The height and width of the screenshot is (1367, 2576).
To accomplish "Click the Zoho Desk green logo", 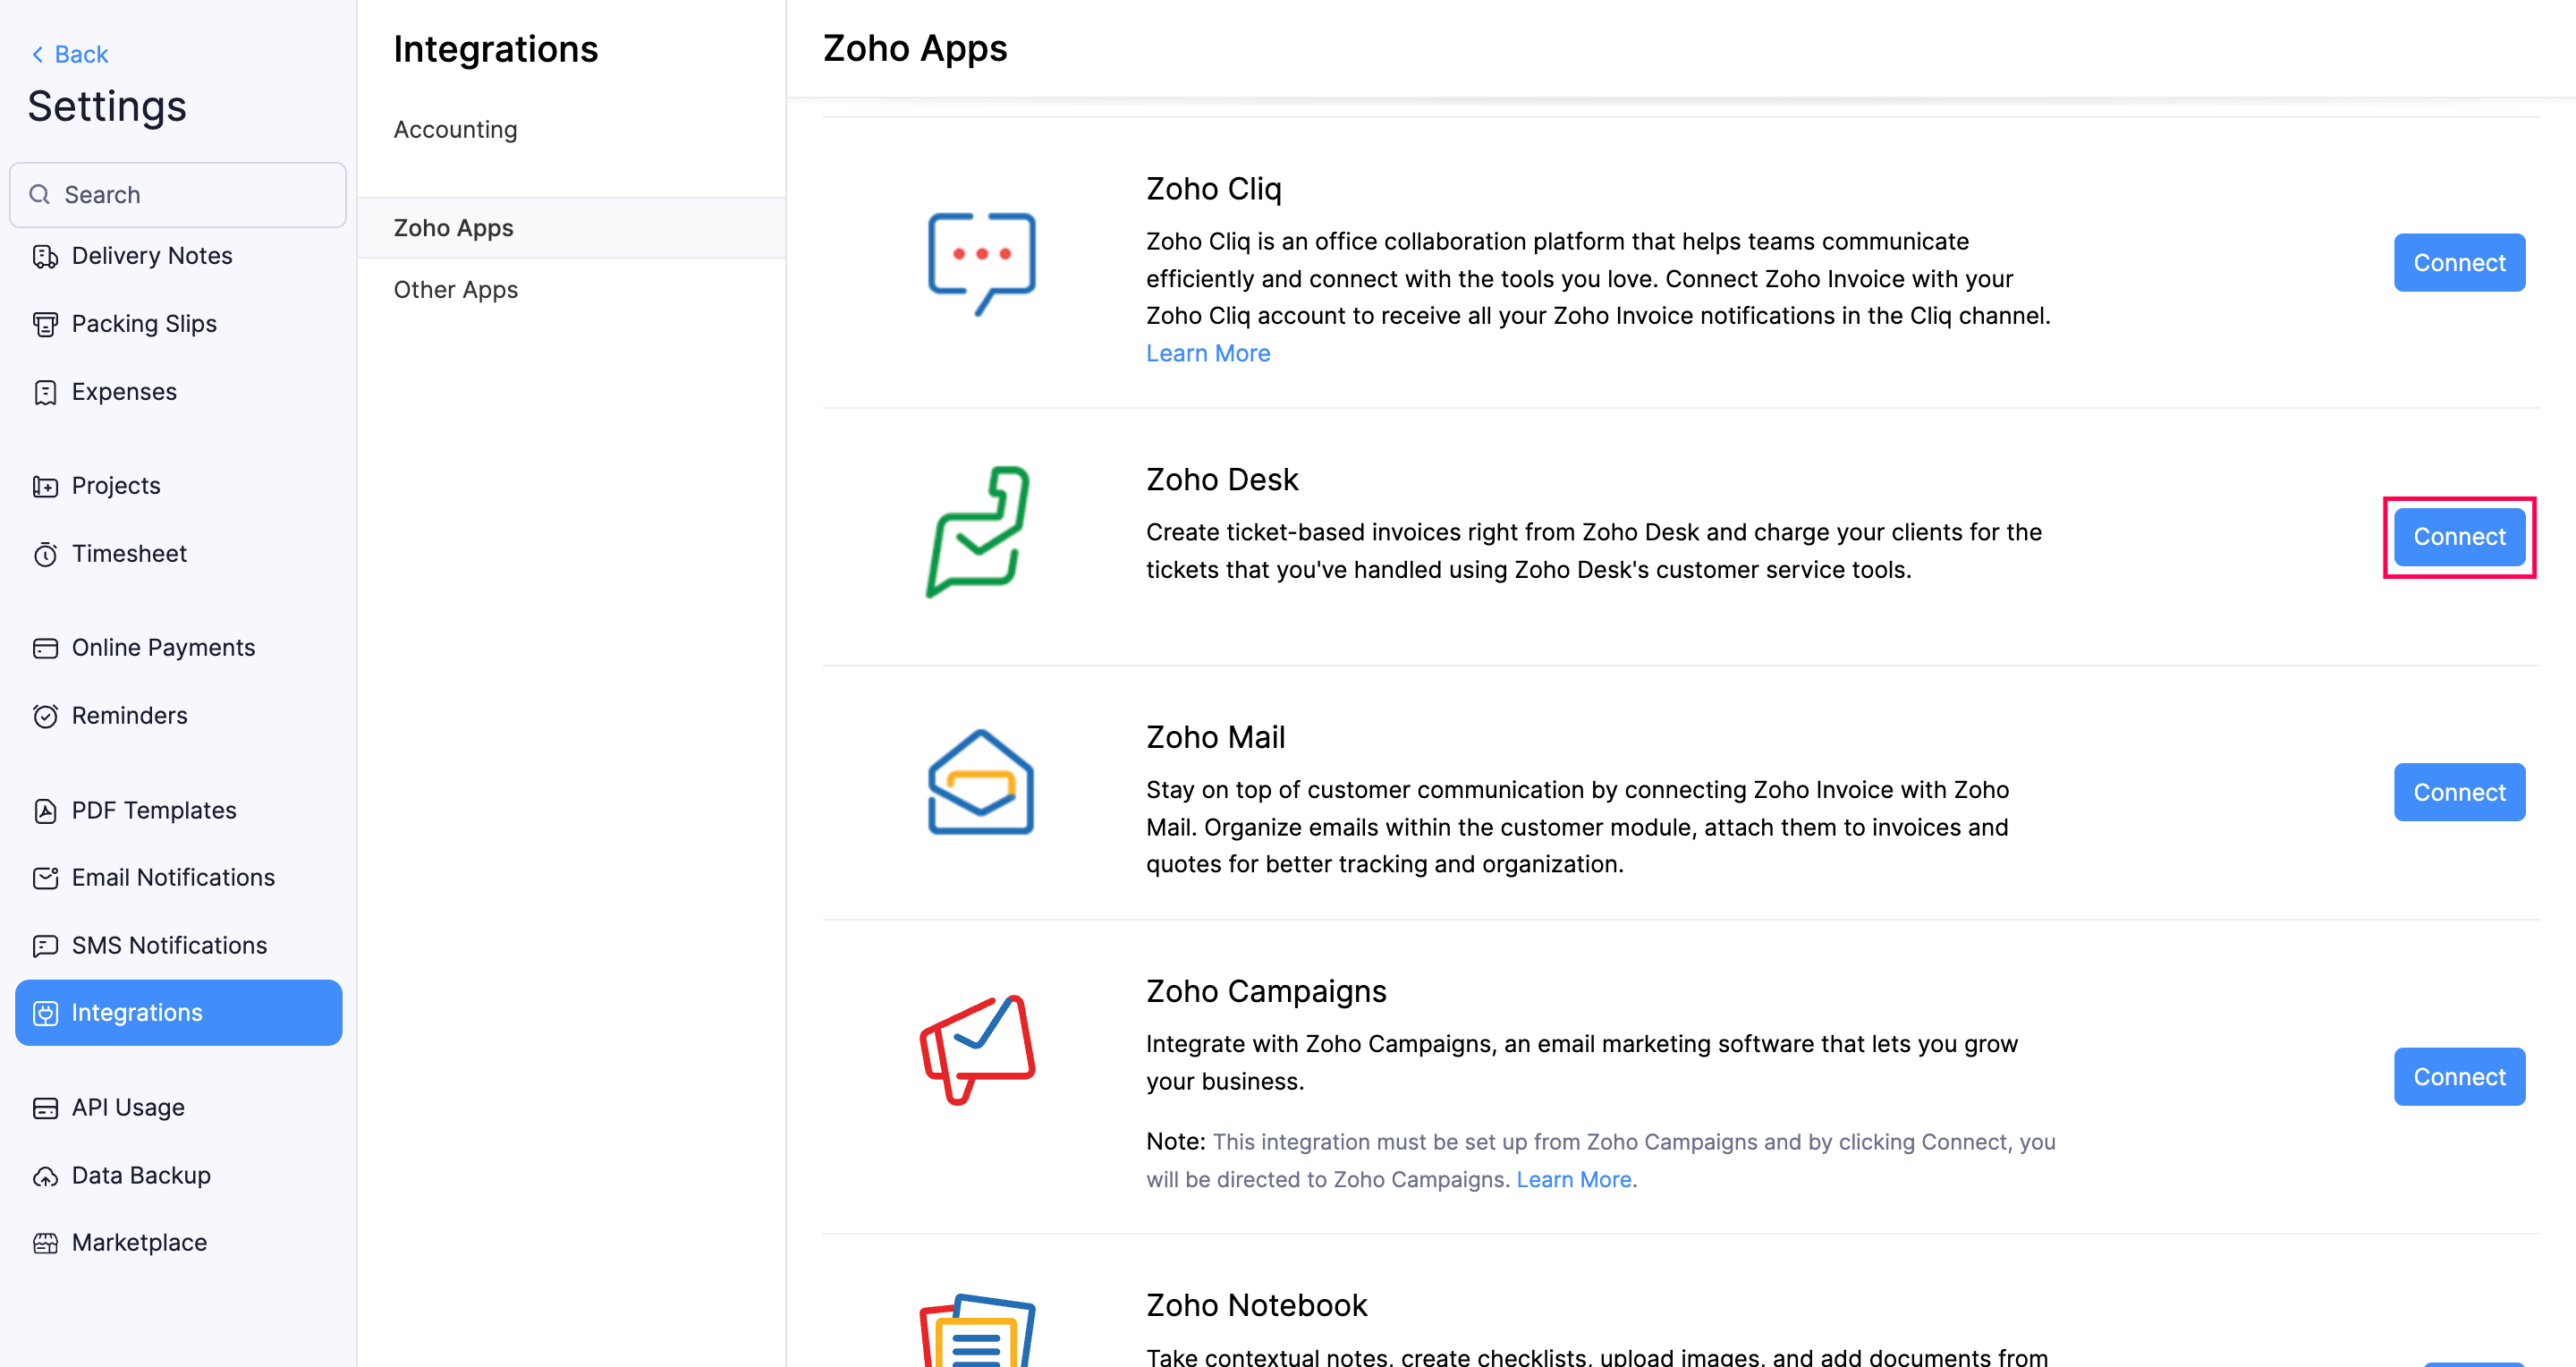I will click(977, 531).
